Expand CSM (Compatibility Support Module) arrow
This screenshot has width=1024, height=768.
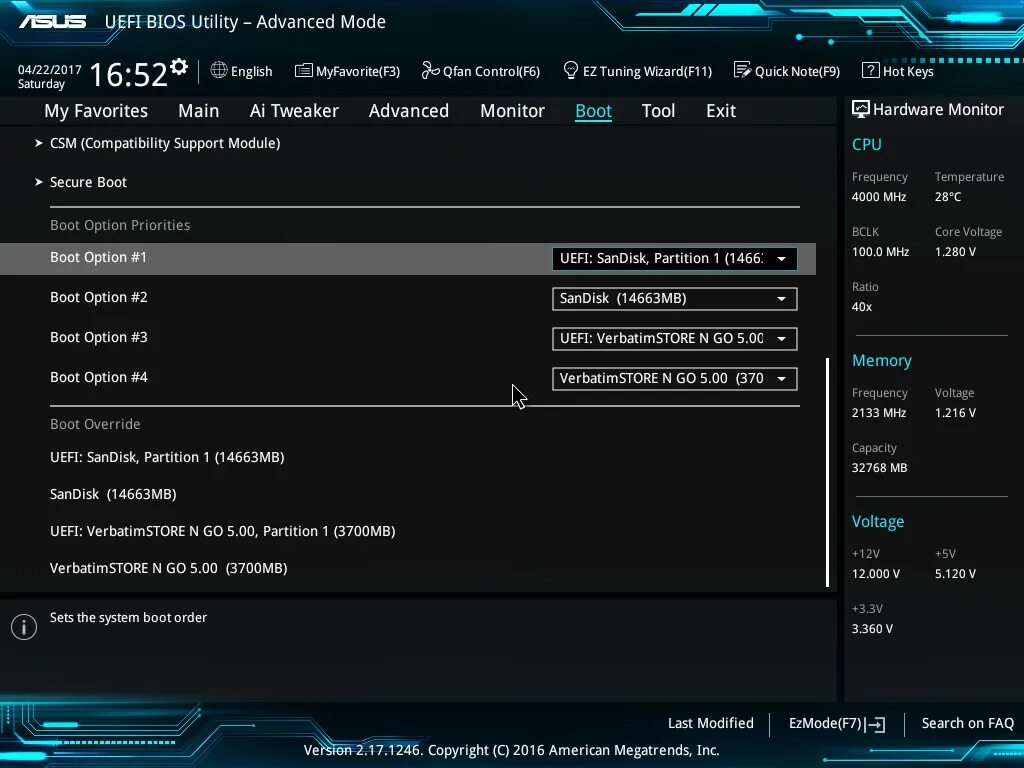pyautogui.click(x=39, y=143)
